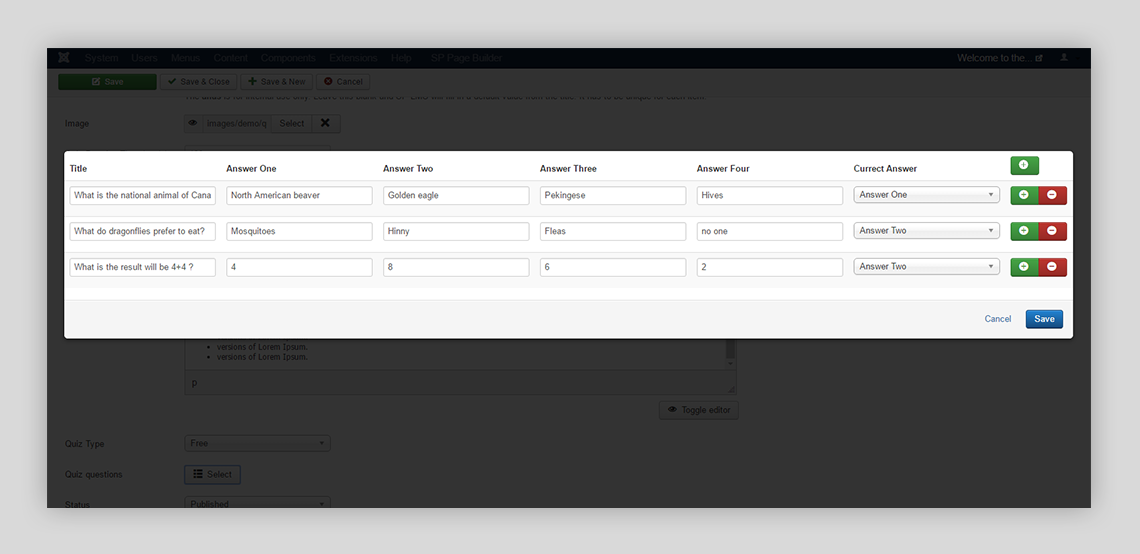Viewport: 1140px width, 554px height.
Task: Toggle the editor below the text area
Action: click(698, 410)
